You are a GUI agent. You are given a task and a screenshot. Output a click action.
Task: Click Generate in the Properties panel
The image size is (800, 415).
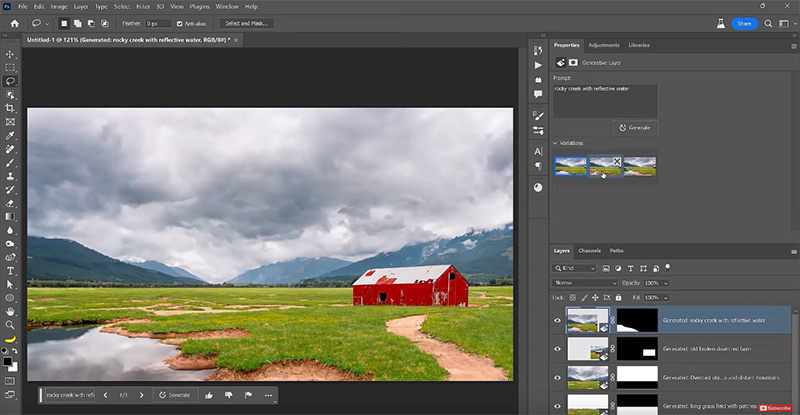(635, 128)
